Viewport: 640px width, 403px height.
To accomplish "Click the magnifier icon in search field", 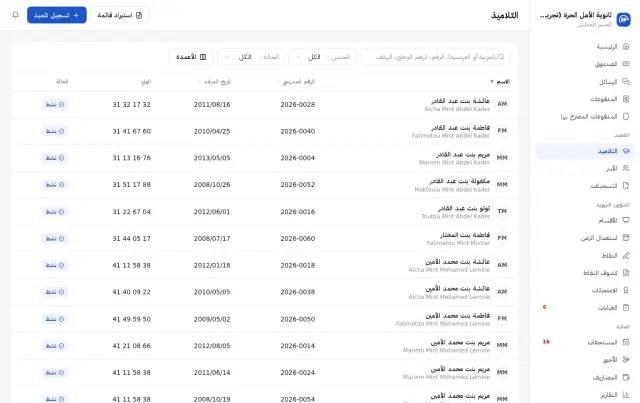I will point(501,57).
